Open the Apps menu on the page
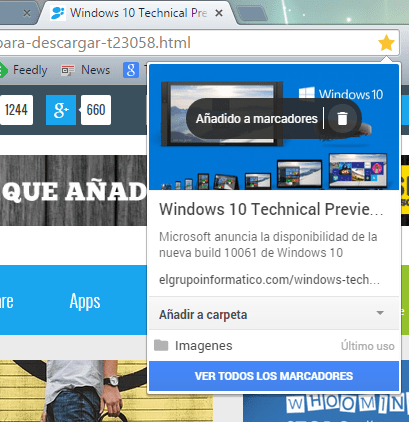The height and width of the screenshot is (422, 409). coord(85,301)
